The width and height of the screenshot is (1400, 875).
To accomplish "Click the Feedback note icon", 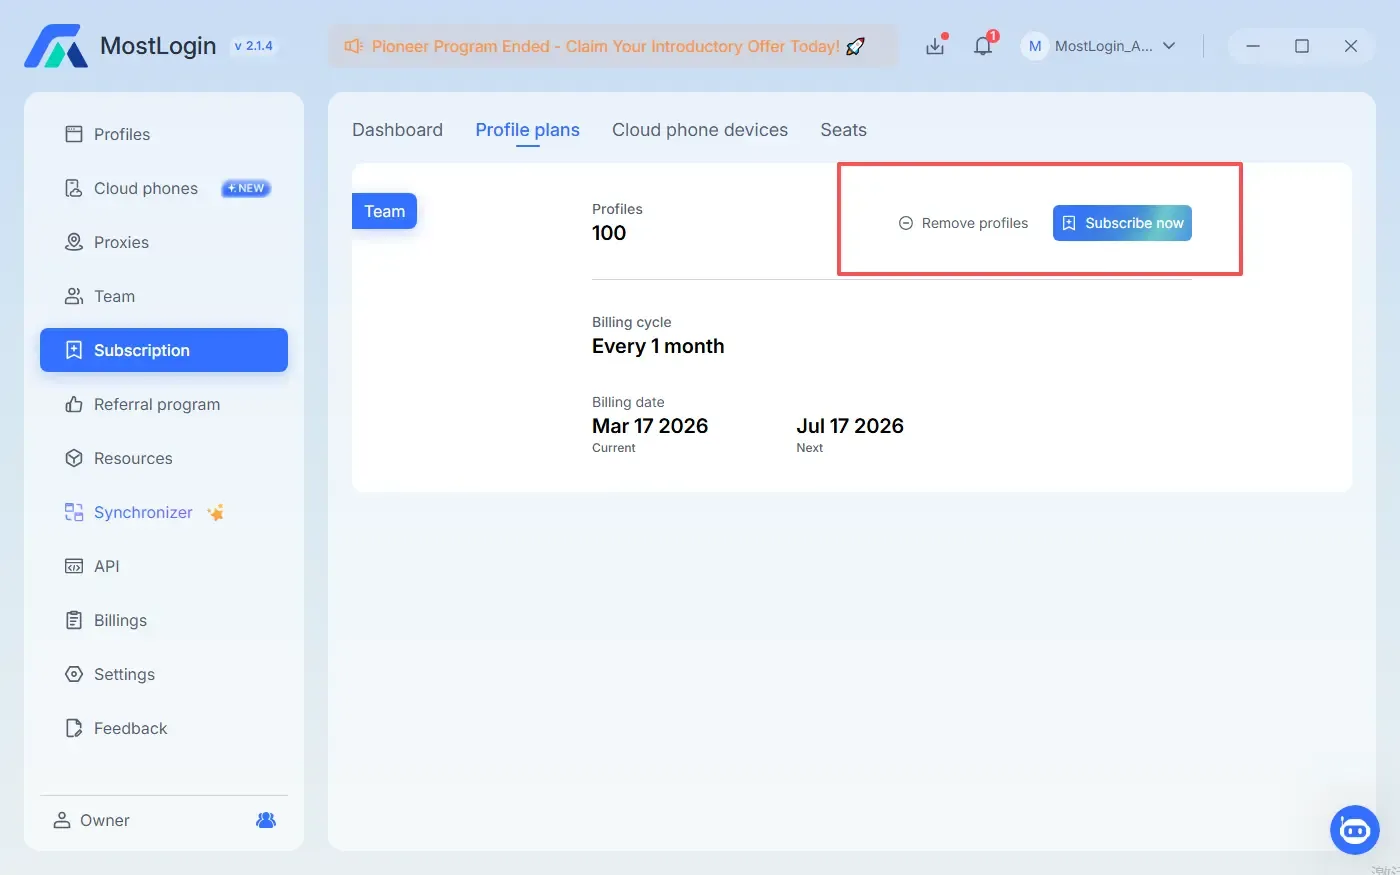I will [x=74, y=728].
